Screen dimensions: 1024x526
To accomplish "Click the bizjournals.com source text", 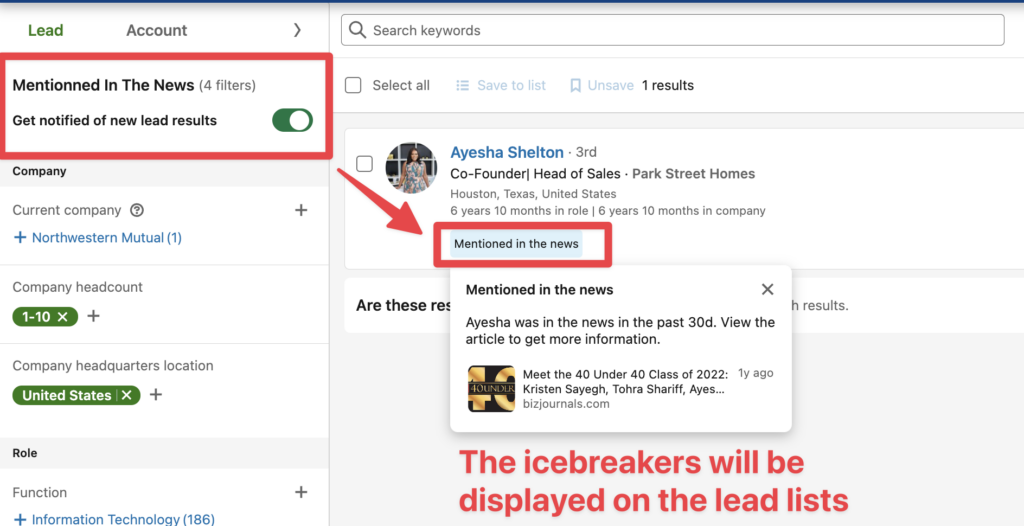I will pos(566,404).
